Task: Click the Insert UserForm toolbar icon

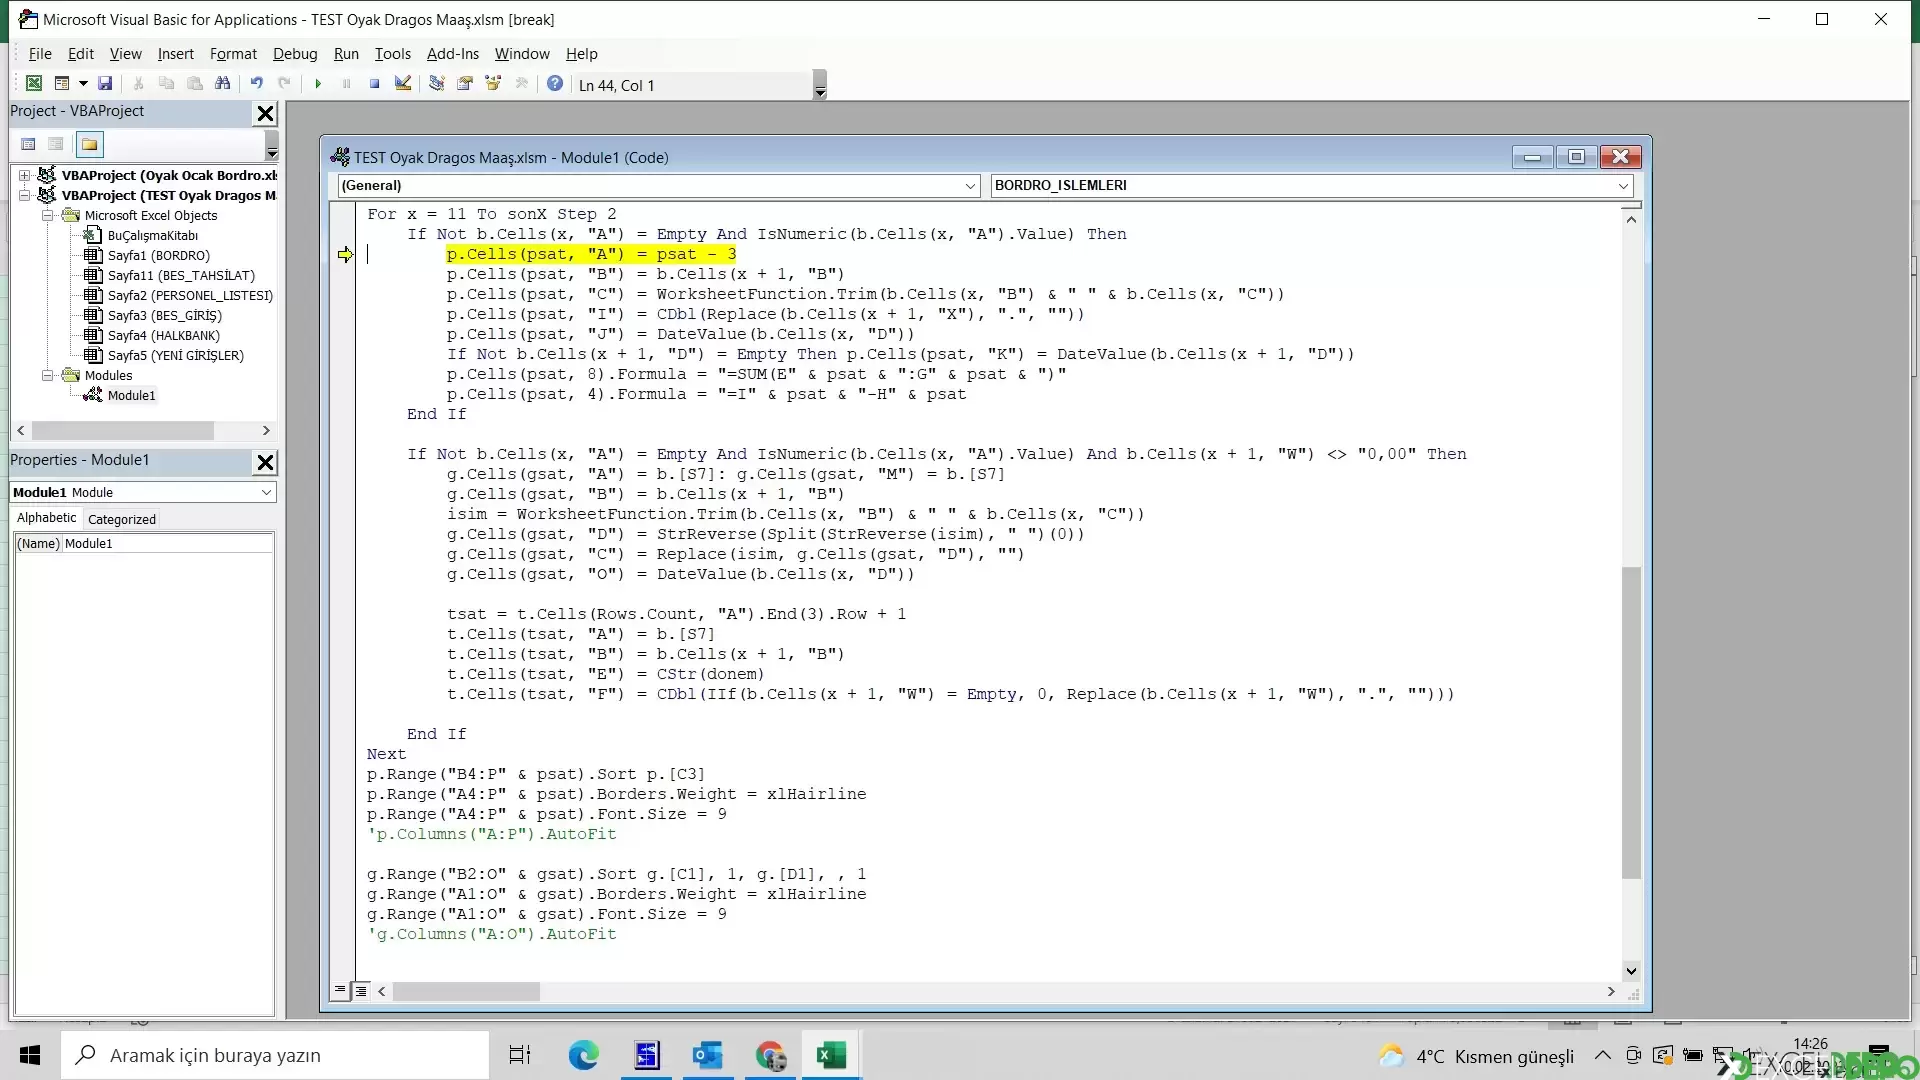Action: [x=62, y=84]
